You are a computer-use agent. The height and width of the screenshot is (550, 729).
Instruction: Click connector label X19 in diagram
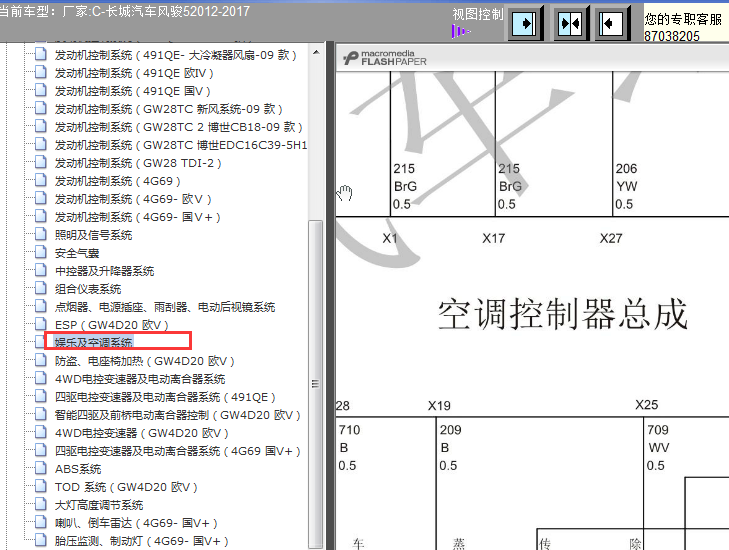(439, 405)
